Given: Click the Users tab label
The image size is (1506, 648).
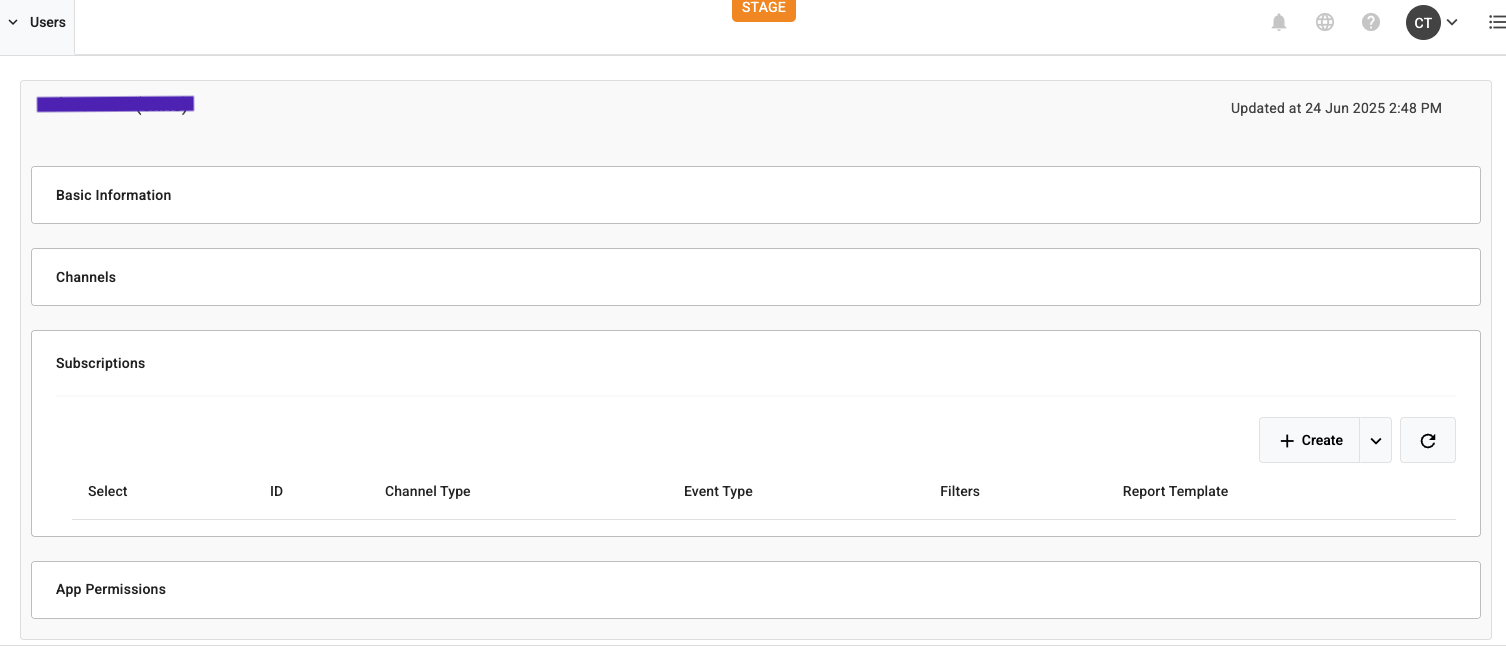Looking at the screenshot, I should [47, 22].
